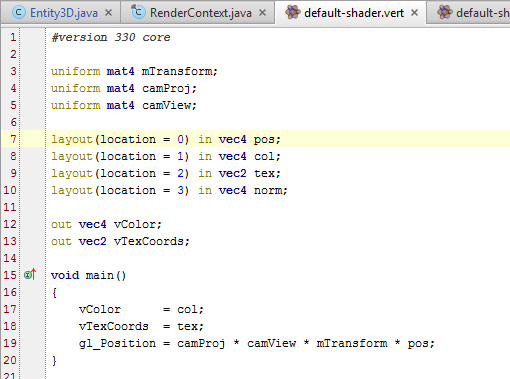The width and height of the screenshot is (510, 379).
Task: Place cursor on the #version 330 core line
Action: click(x=111, y=37)
